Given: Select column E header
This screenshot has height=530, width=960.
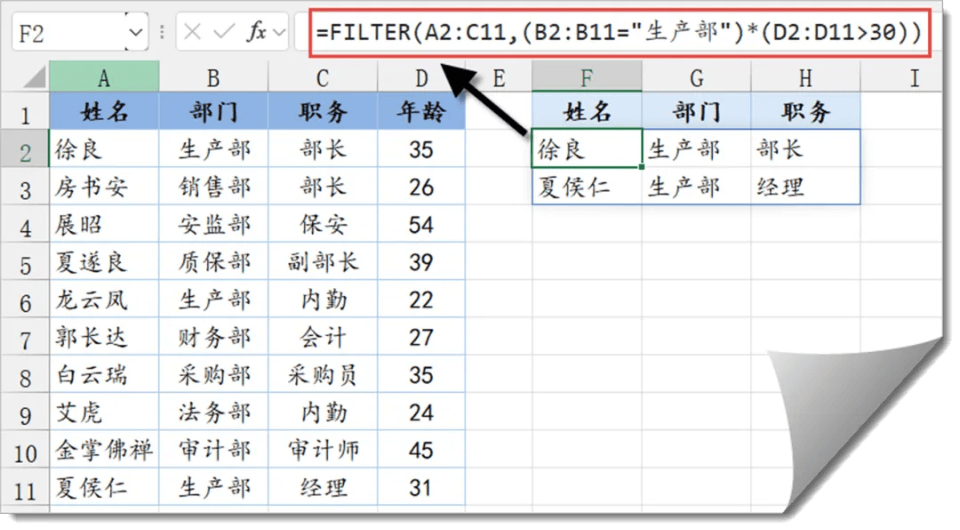Looking at the screenshot, I should click(499, 77).
